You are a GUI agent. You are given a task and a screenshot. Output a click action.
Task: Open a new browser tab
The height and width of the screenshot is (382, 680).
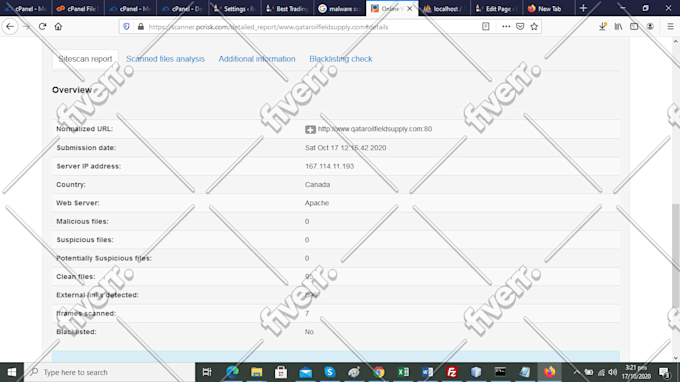coord(583,8)
